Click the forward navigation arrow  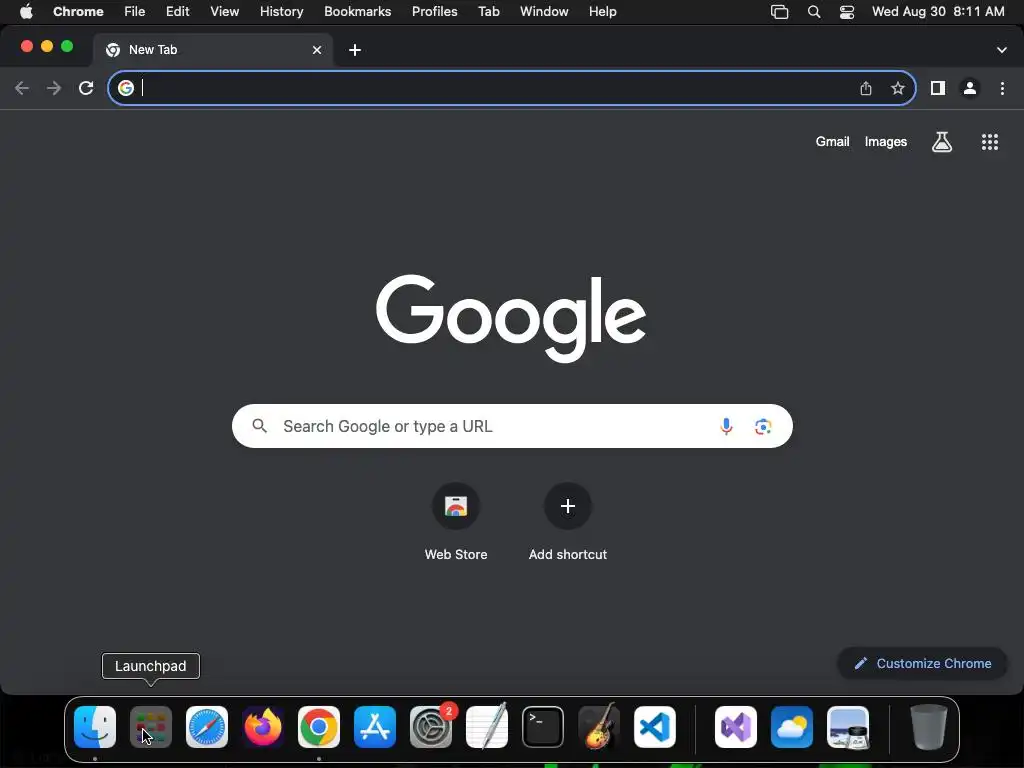click(x=54, y=88)
